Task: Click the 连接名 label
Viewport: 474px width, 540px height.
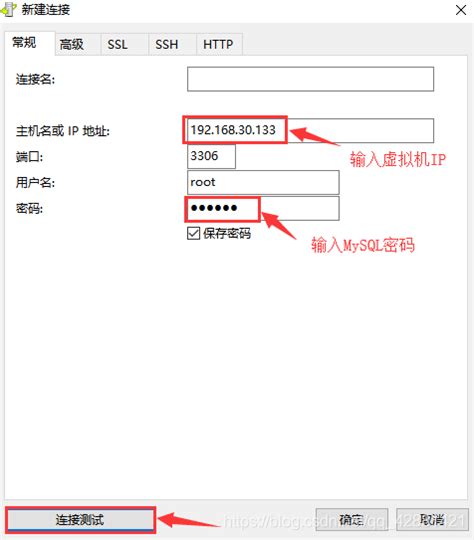Action: tap(35, 80)
